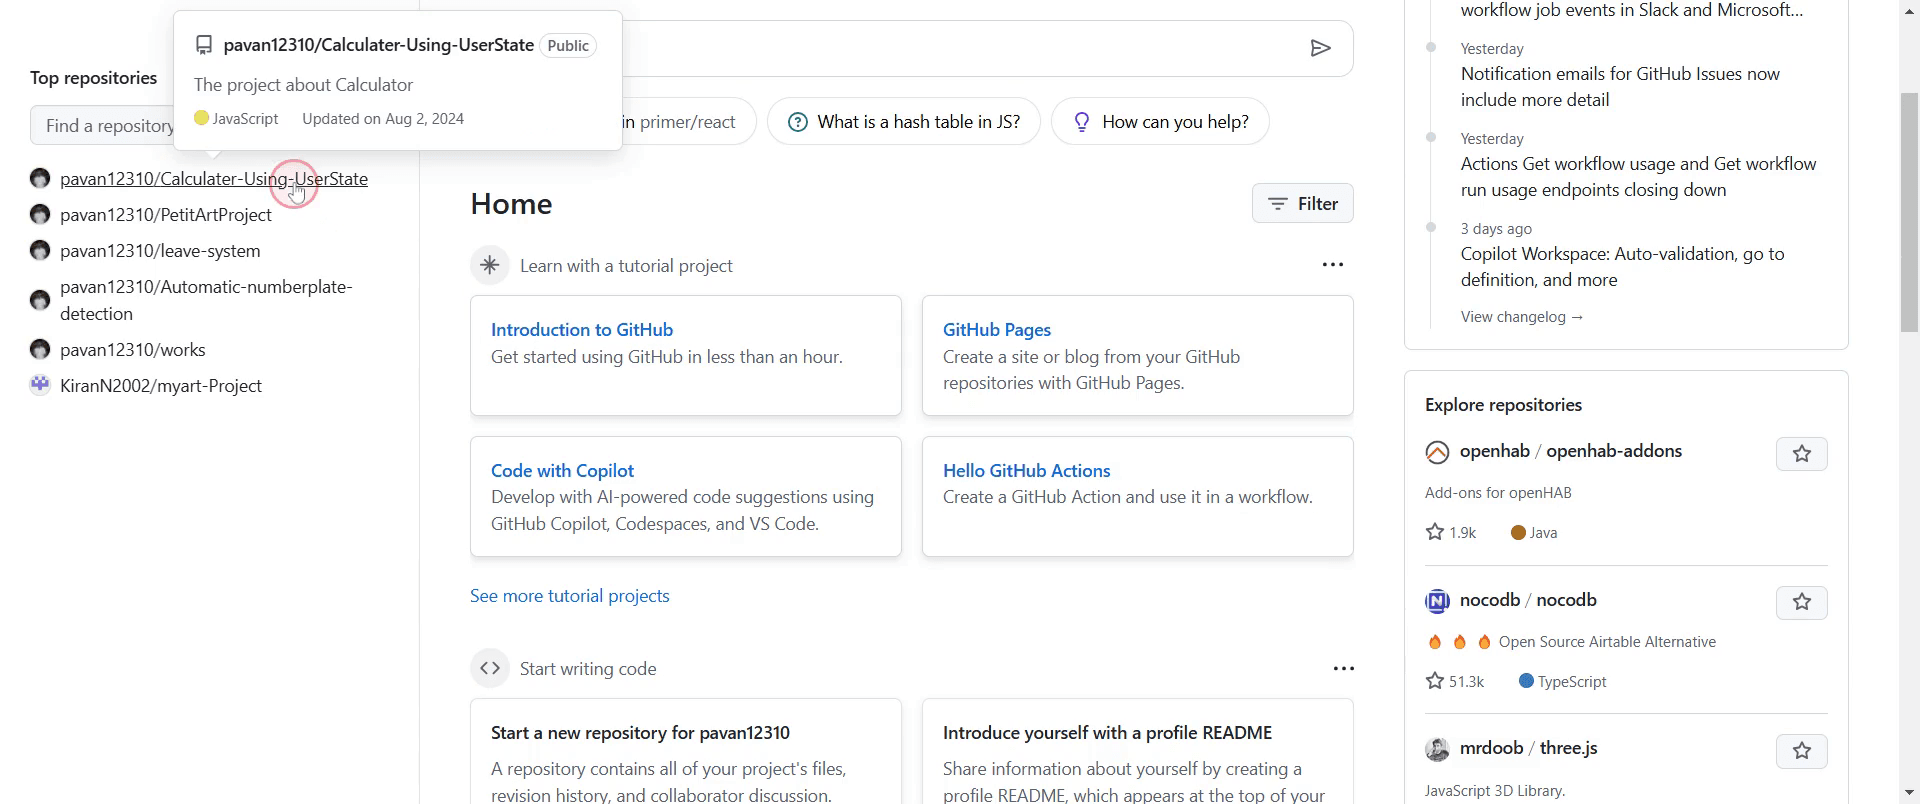Open Introduction to GitHub tutorial
This screenshot has height=804, width=1920.
[582, 330]
